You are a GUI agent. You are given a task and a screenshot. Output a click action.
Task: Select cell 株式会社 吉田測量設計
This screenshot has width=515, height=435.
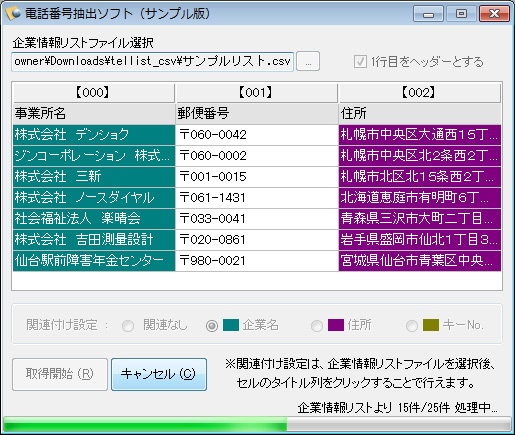(94, 240)
